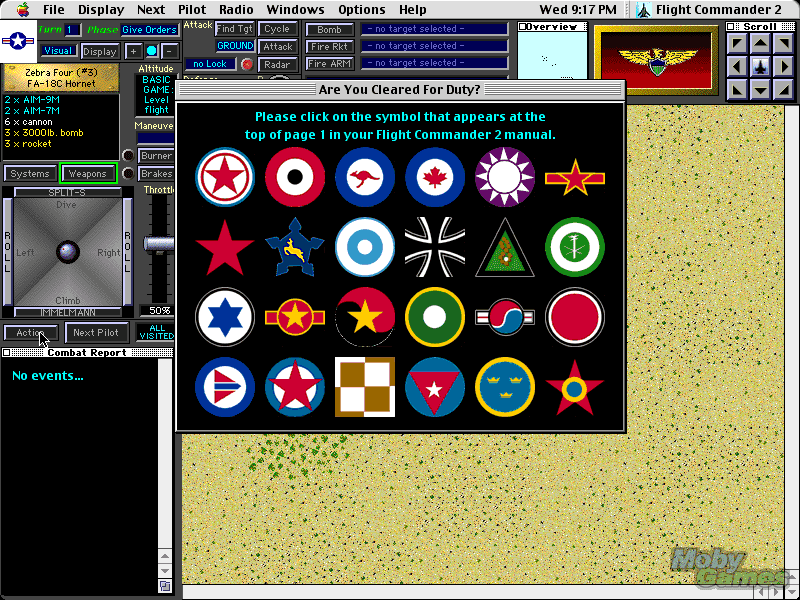Select the blue pentagon springbok emblem

click(294, 247)
